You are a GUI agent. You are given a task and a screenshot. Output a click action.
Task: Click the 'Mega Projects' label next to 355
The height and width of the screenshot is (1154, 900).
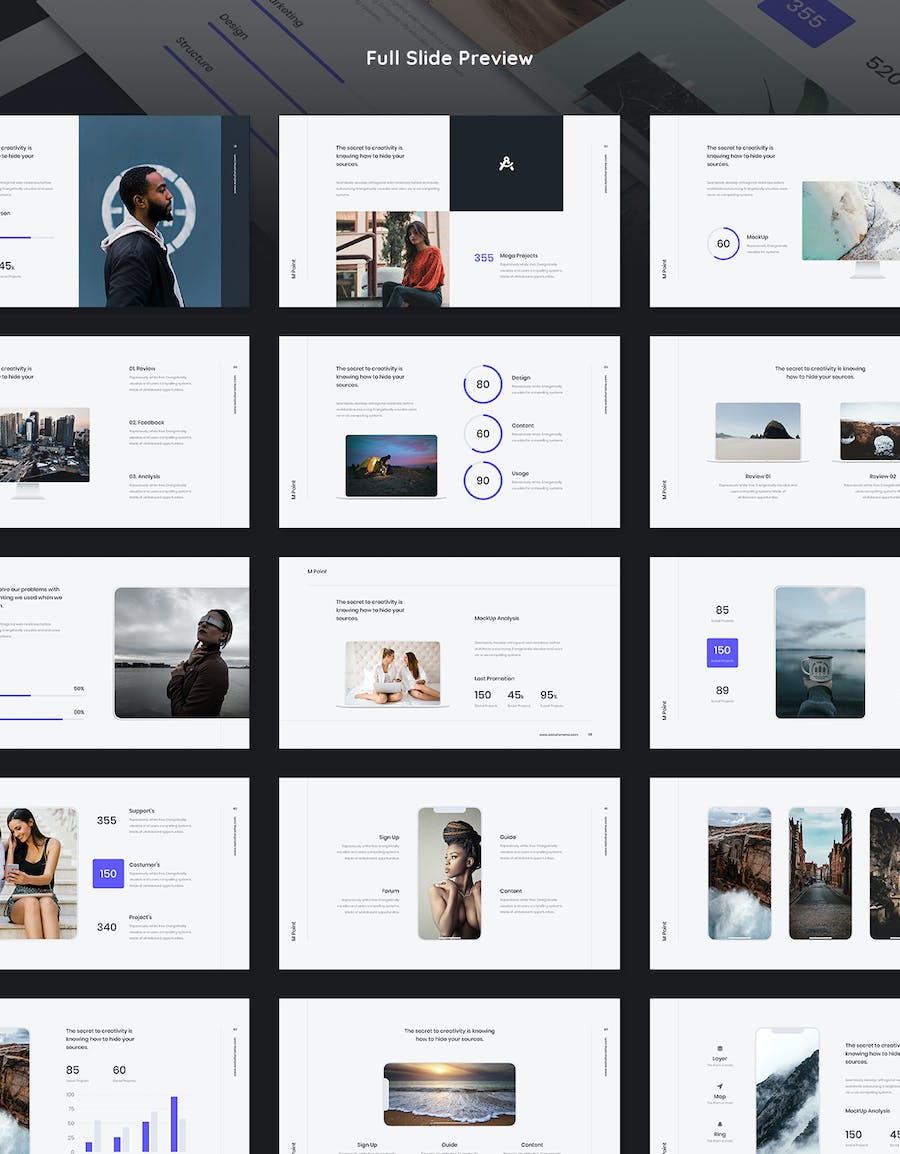pos(520,256)
